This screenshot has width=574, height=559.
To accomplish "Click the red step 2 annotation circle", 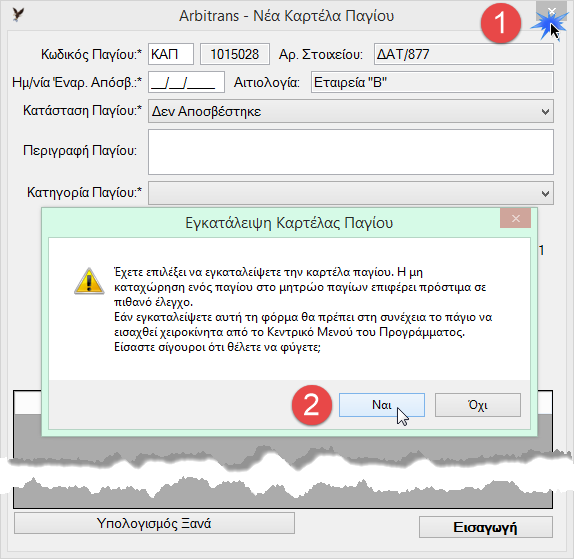I will 312,405.
